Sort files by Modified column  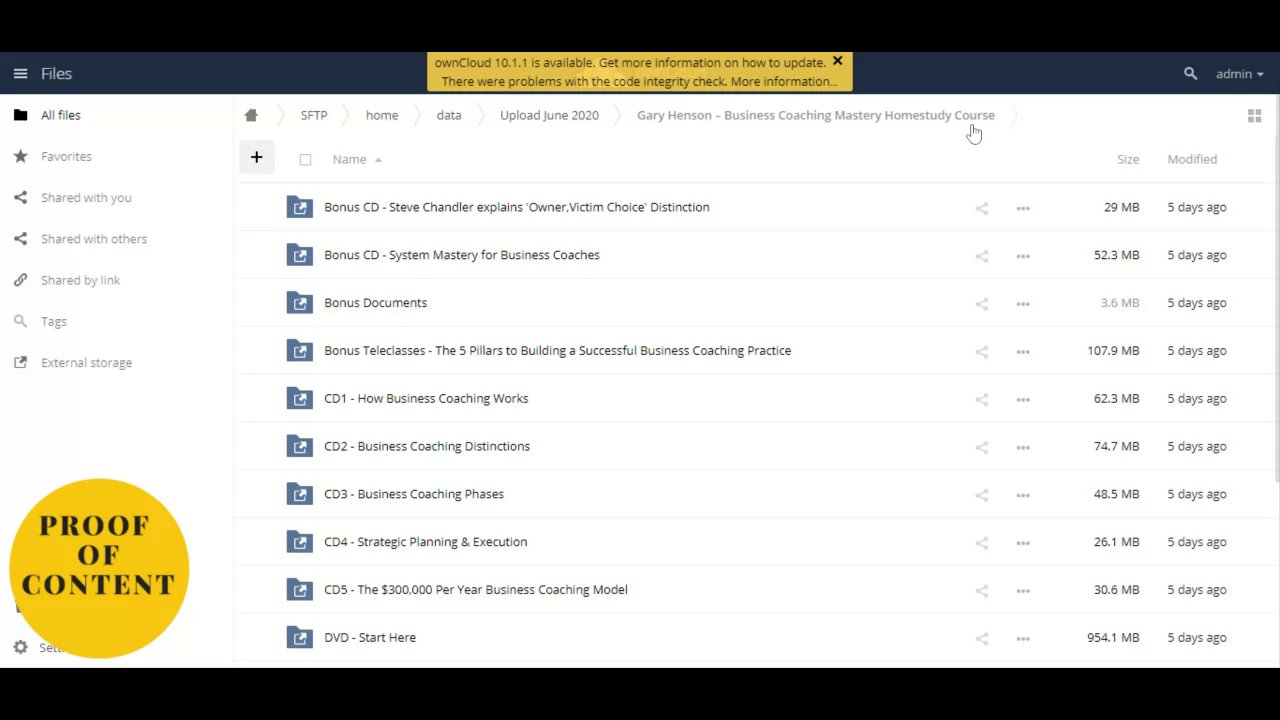(x=1192, y=159)
